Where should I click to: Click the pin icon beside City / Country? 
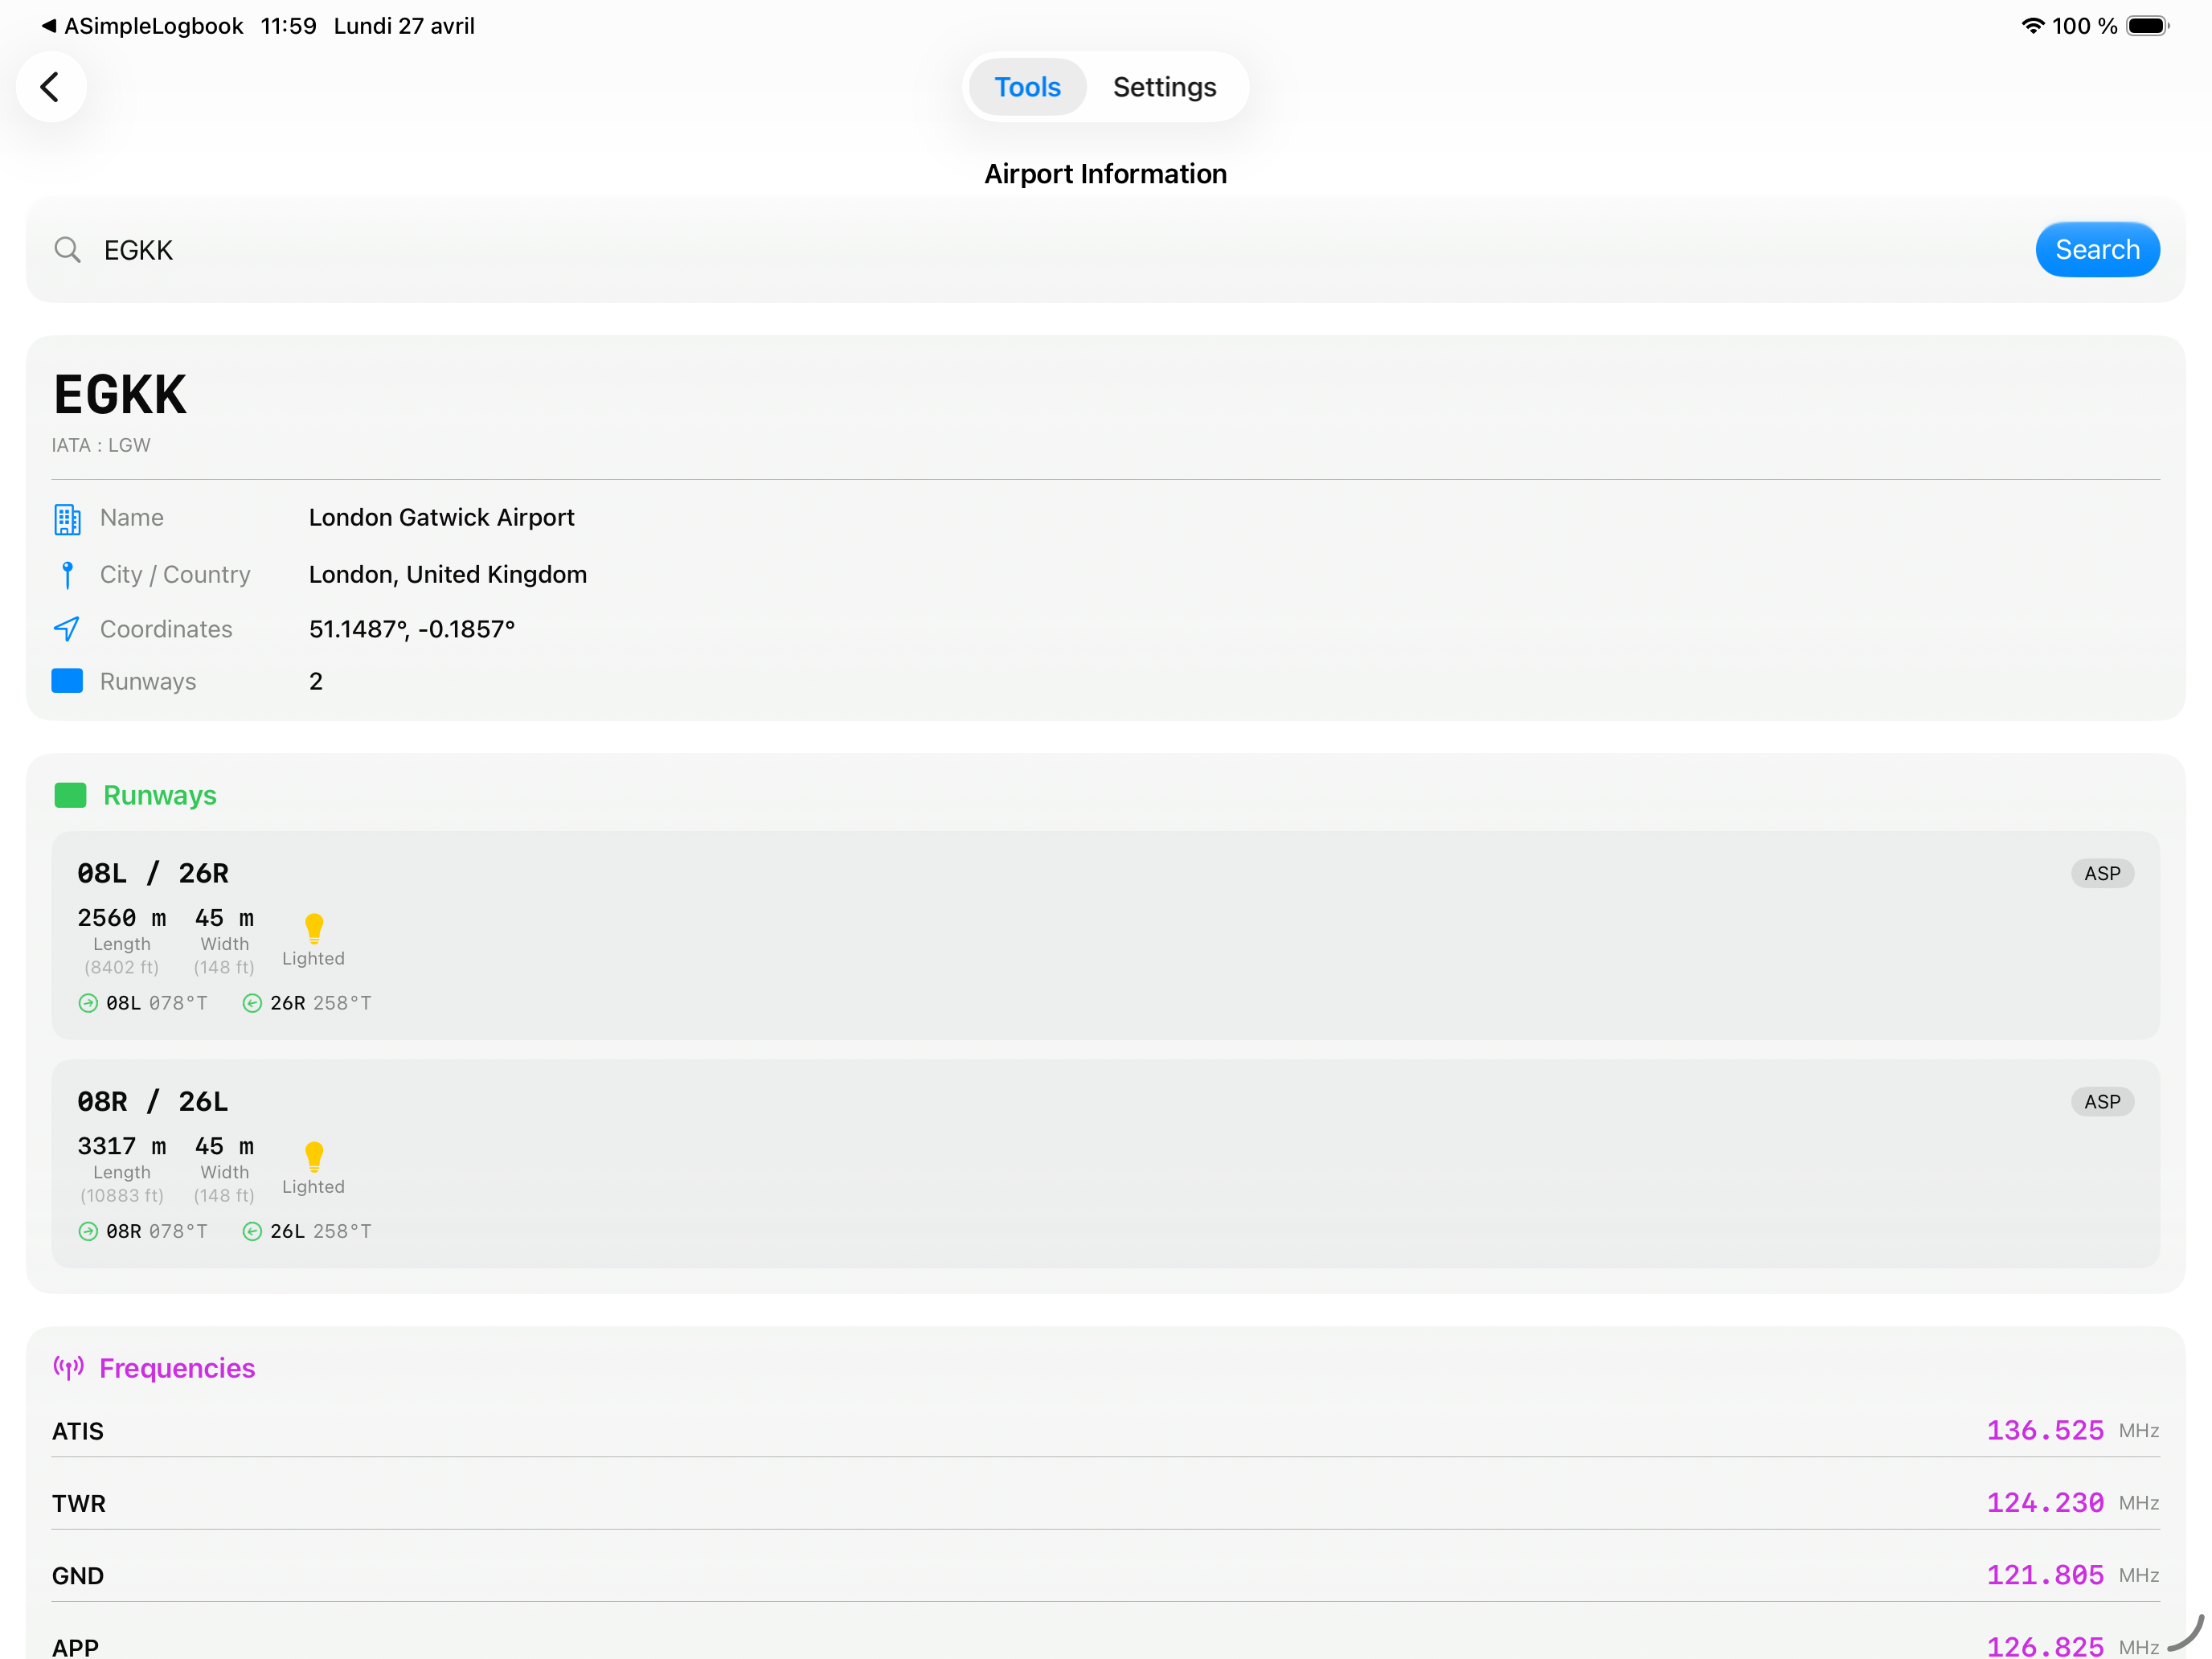67,575
